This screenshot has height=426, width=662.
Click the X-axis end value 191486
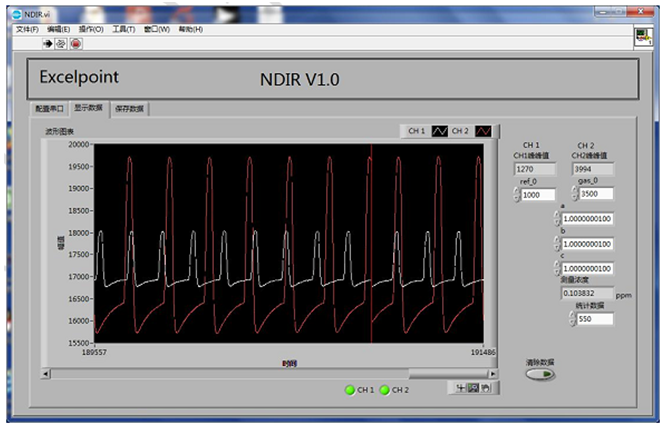tap(483, 352)
